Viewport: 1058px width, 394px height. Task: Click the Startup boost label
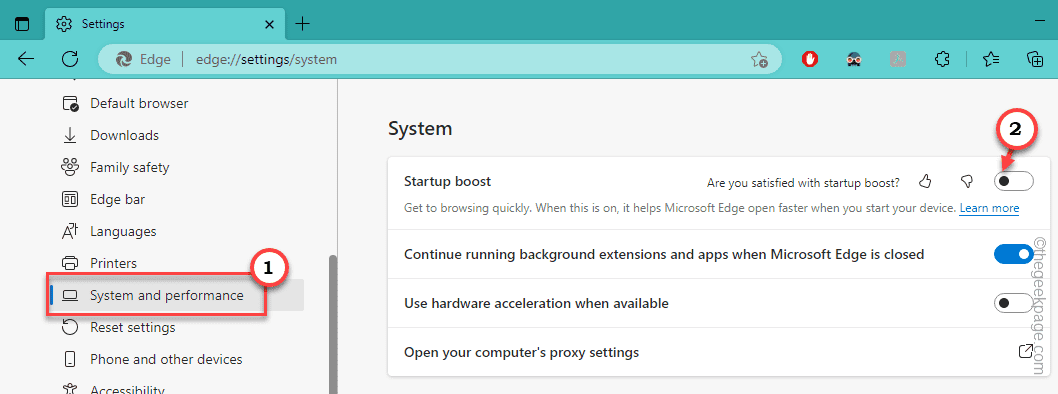447,181
